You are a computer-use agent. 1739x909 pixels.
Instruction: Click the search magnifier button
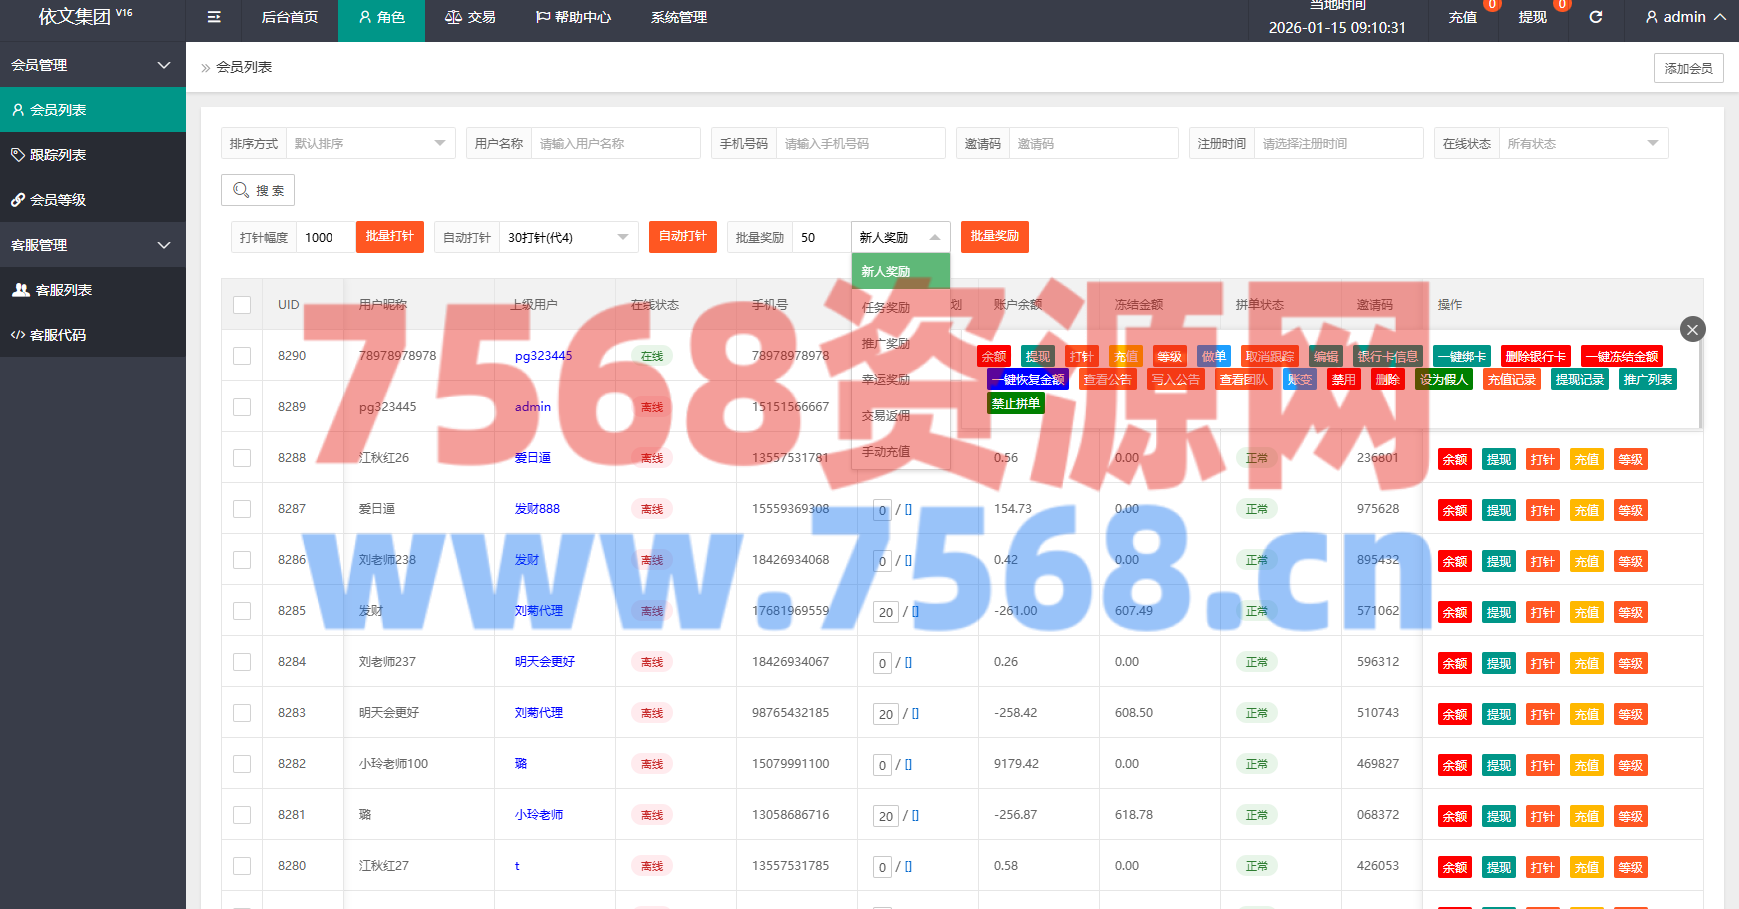coord(258,190)
